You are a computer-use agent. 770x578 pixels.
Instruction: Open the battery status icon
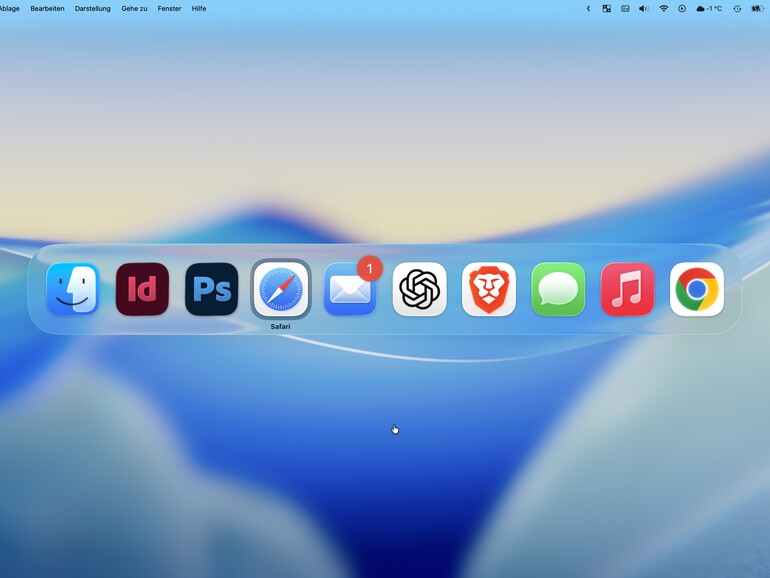758,8
